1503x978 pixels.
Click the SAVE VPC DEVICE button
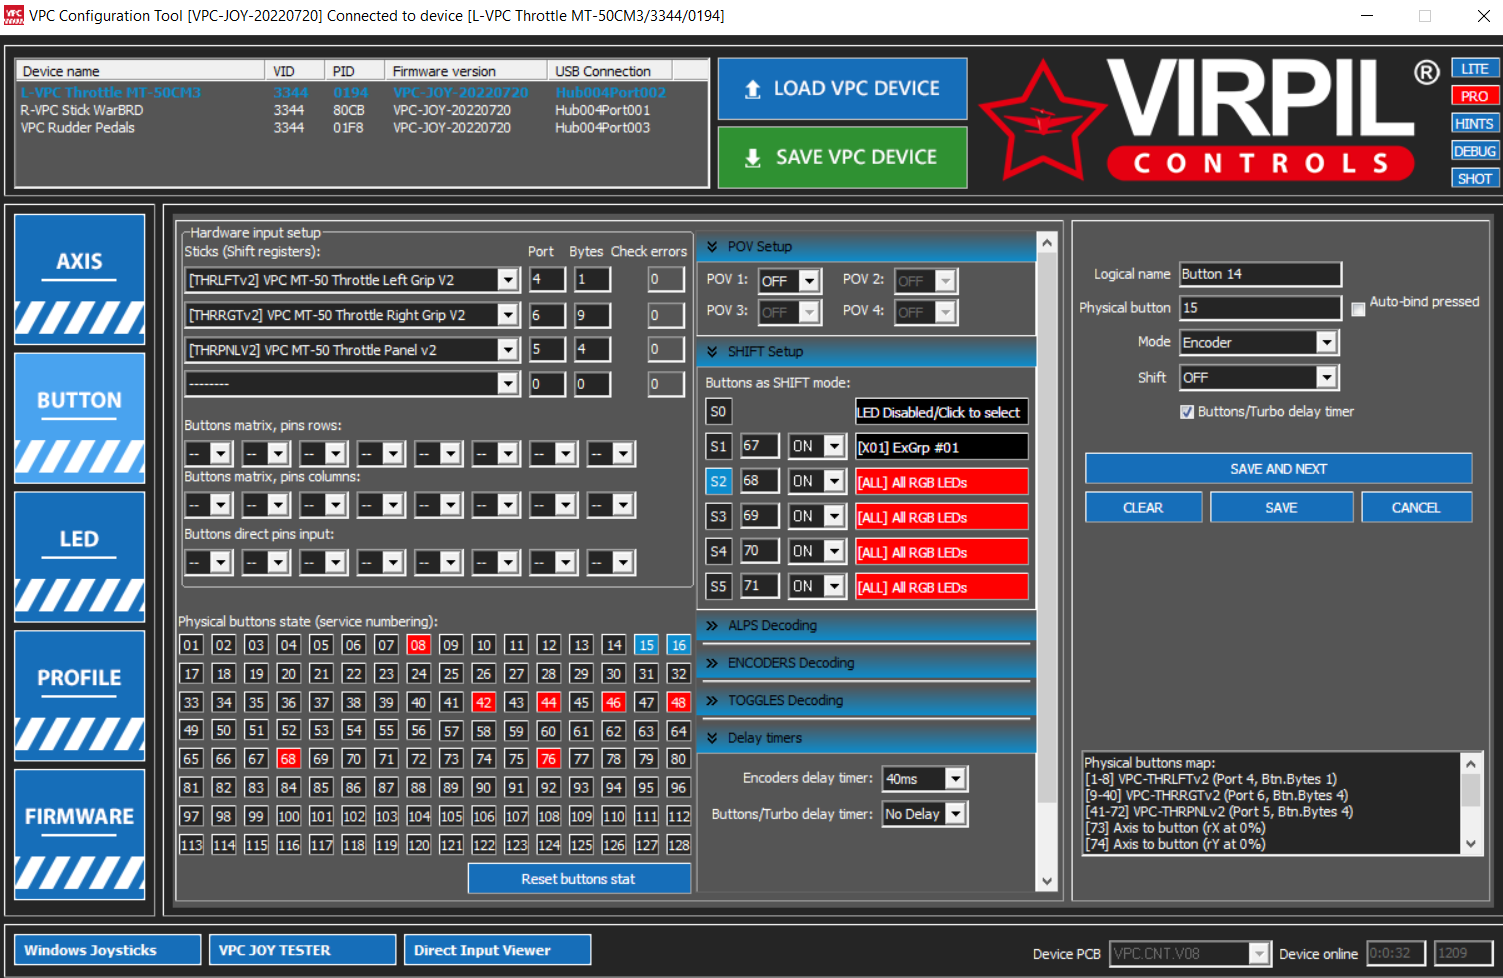coord(842,157)
